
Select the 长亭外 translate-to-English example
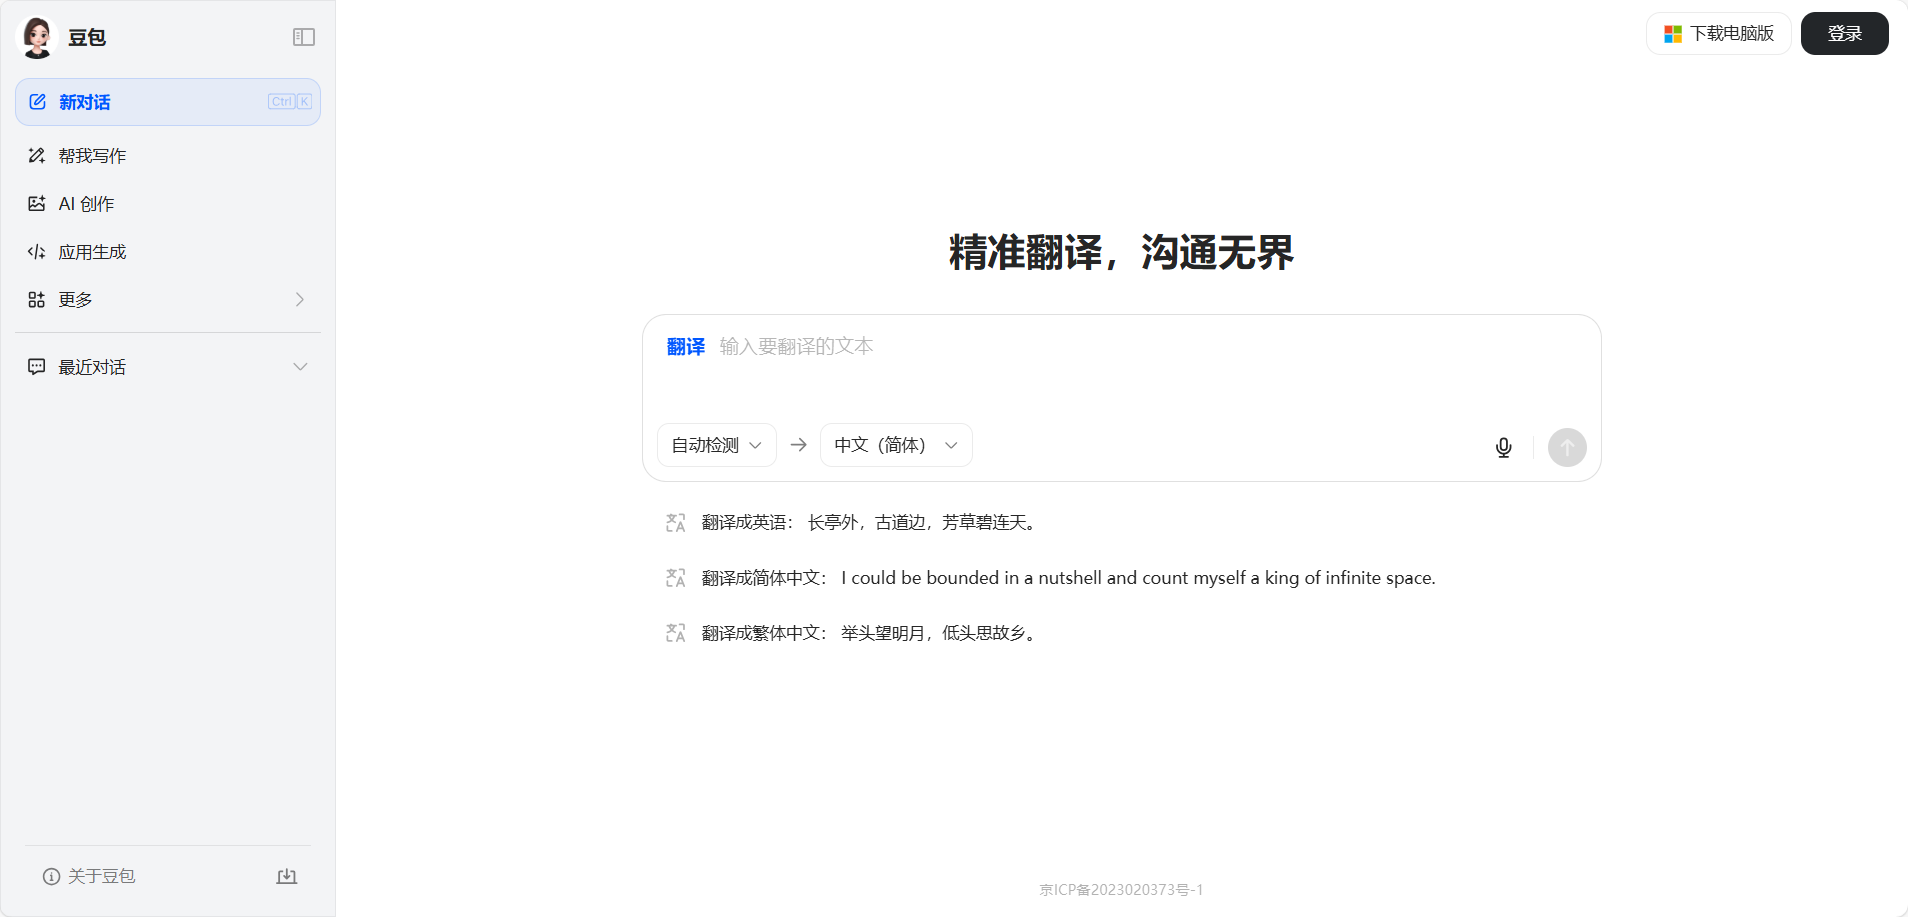(868, 523)
